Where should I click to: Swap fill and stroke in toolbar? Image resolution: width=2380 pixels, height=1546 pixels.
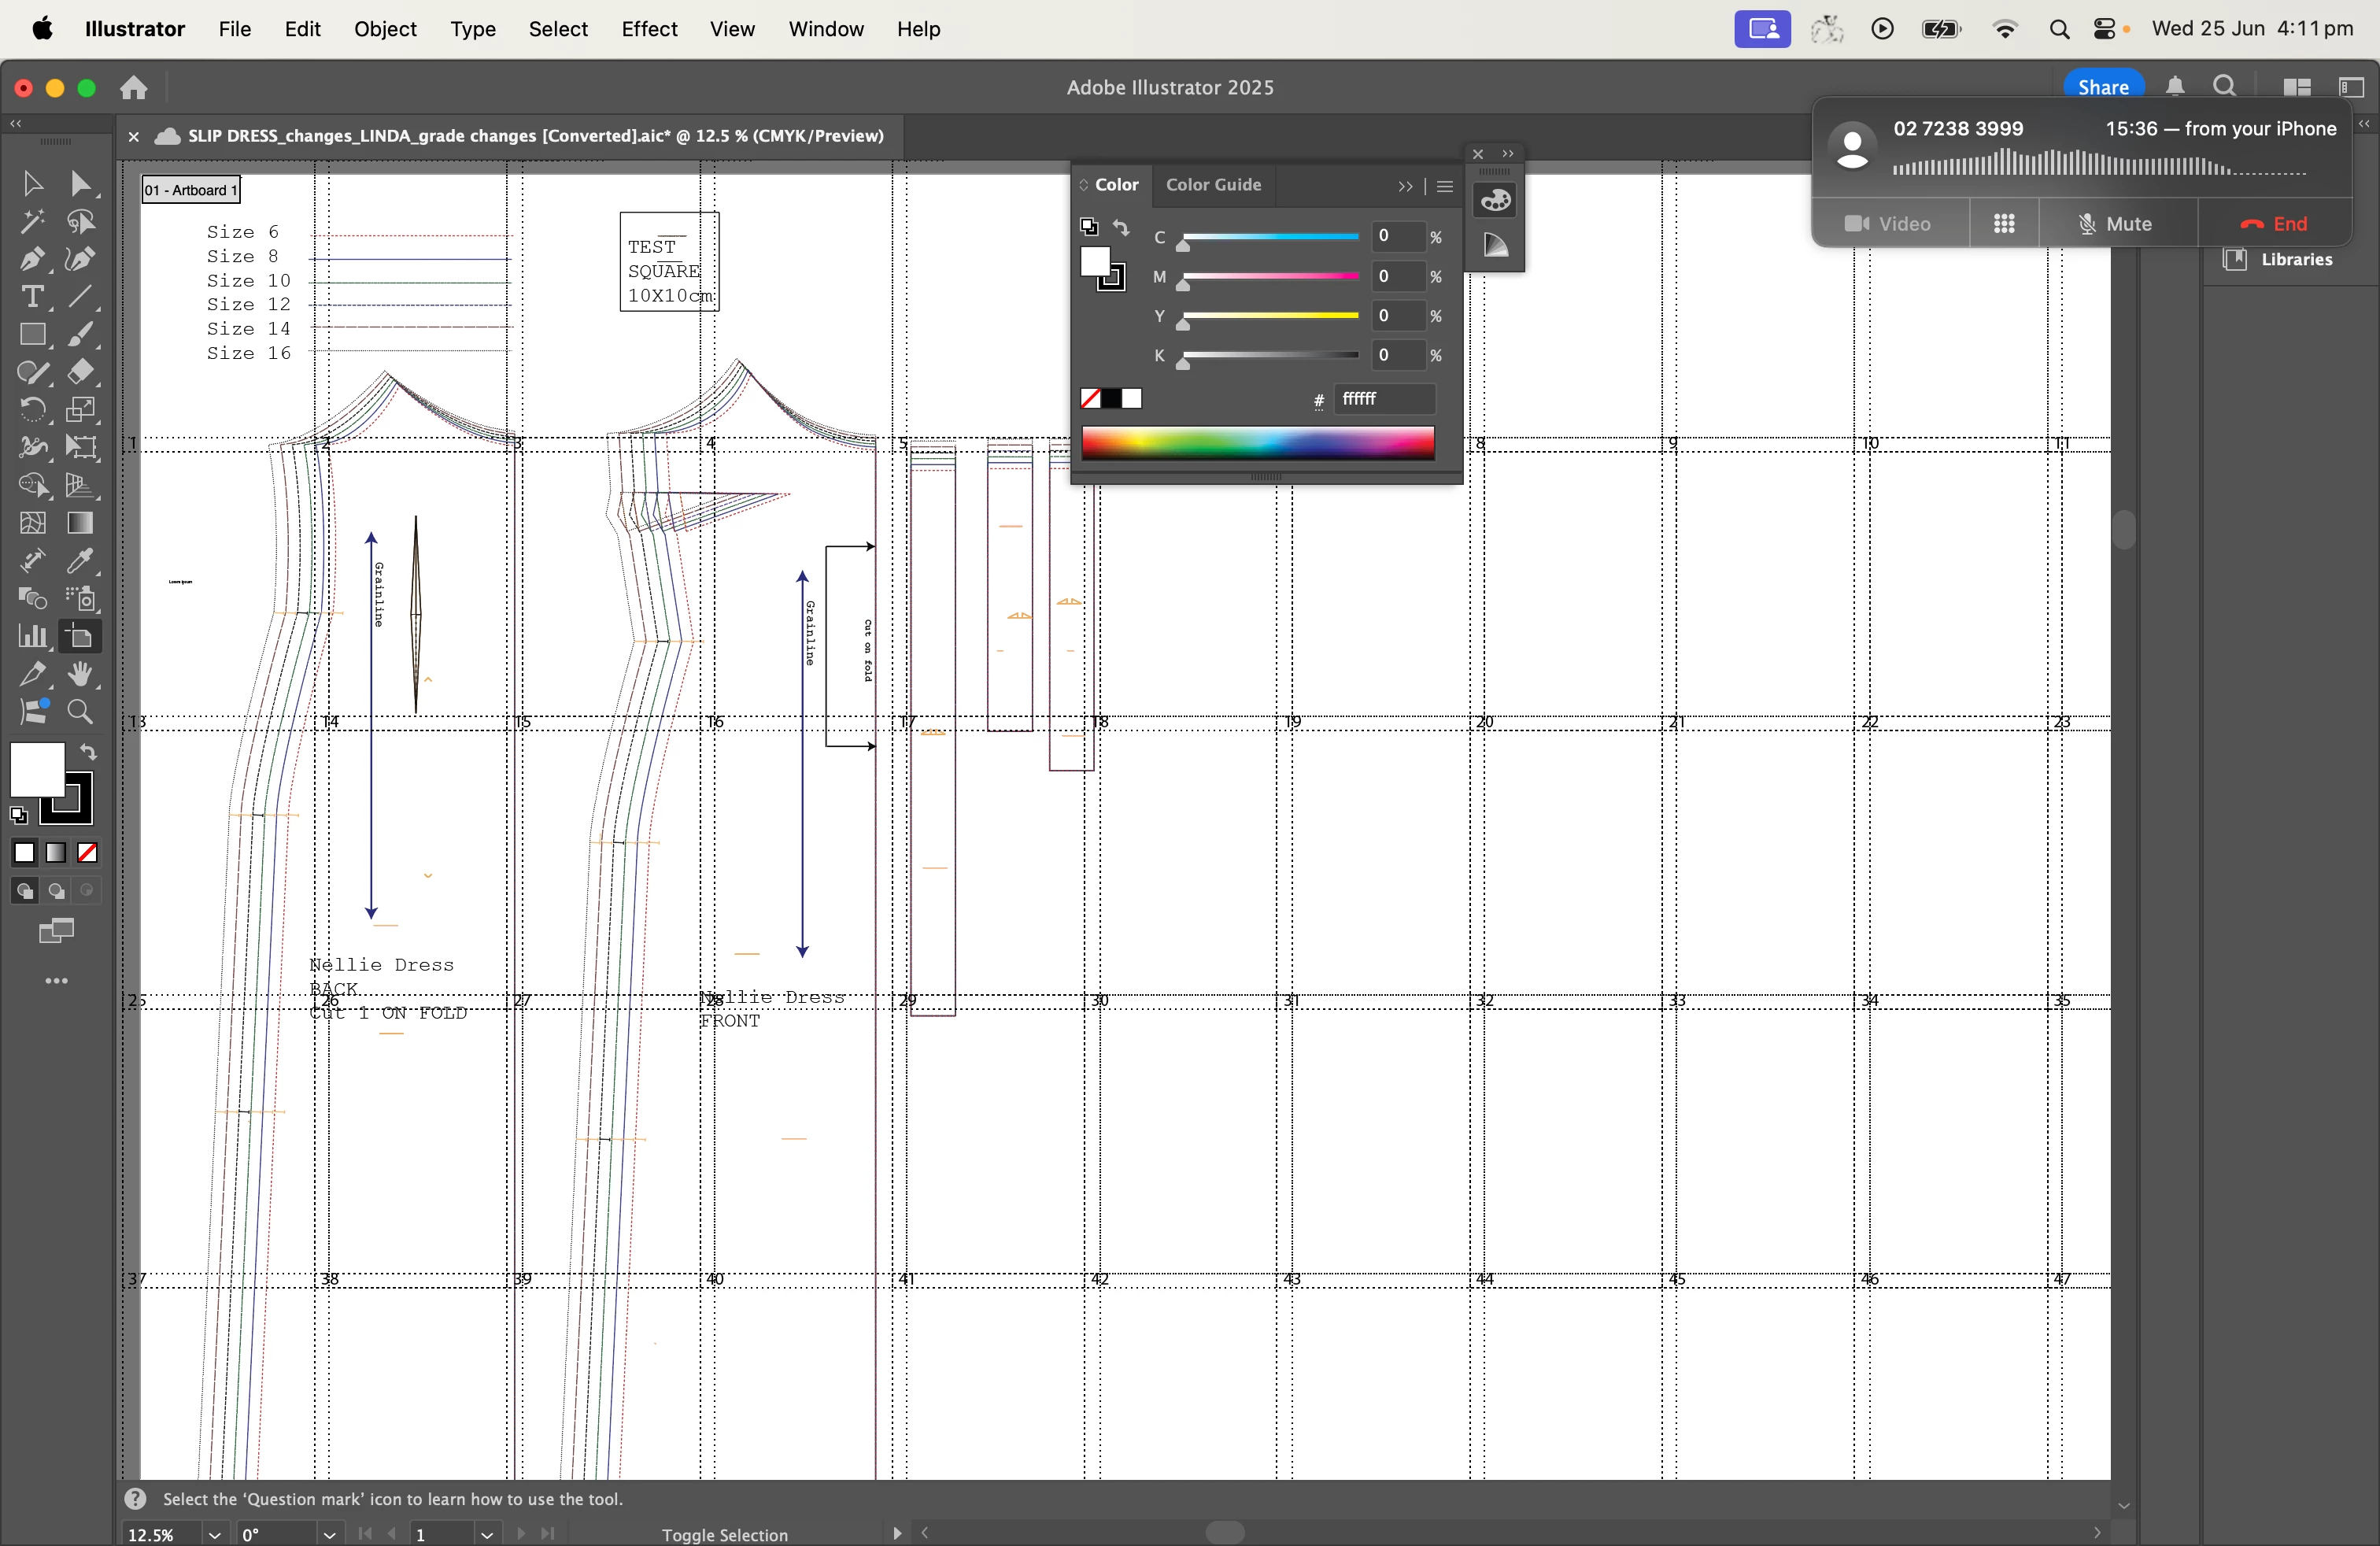coord(89,753)
